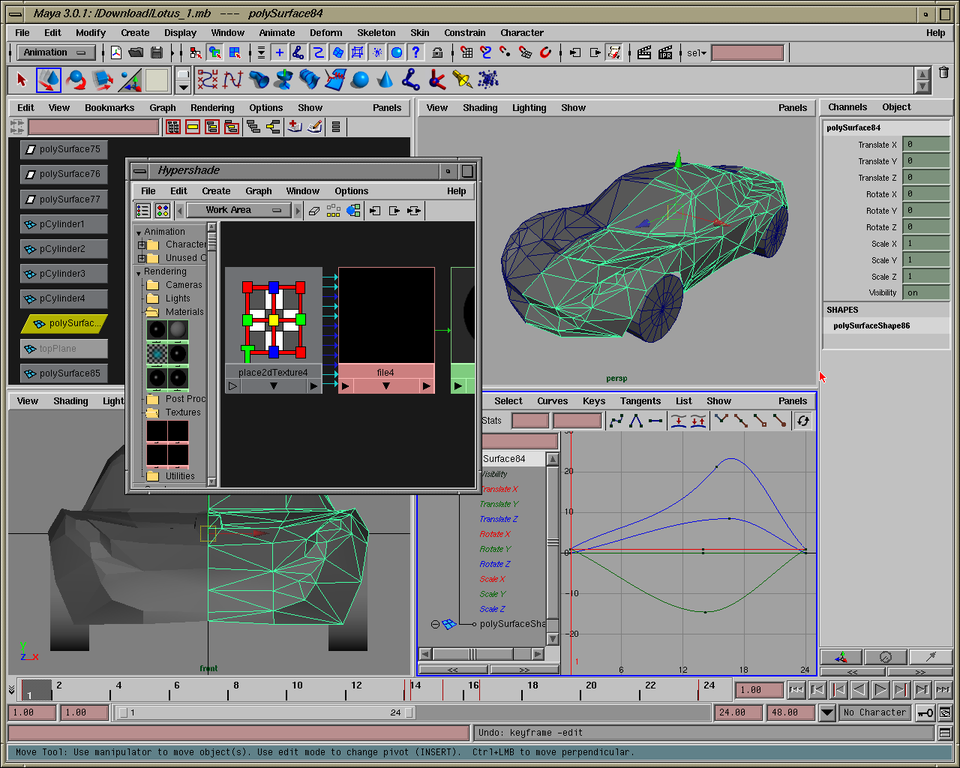This screenshot has height=768, width=960.
Task: Open the Tangents menu in Graph Editor
Action: click(x=640, y=401)
